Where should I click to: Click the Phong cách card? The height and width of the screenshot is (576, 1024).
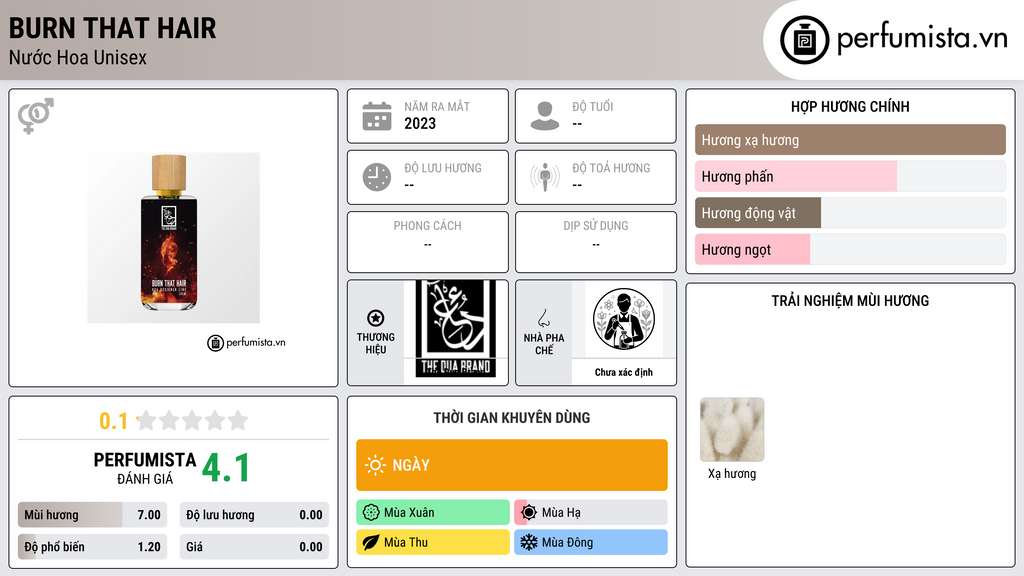pos(428,242)
